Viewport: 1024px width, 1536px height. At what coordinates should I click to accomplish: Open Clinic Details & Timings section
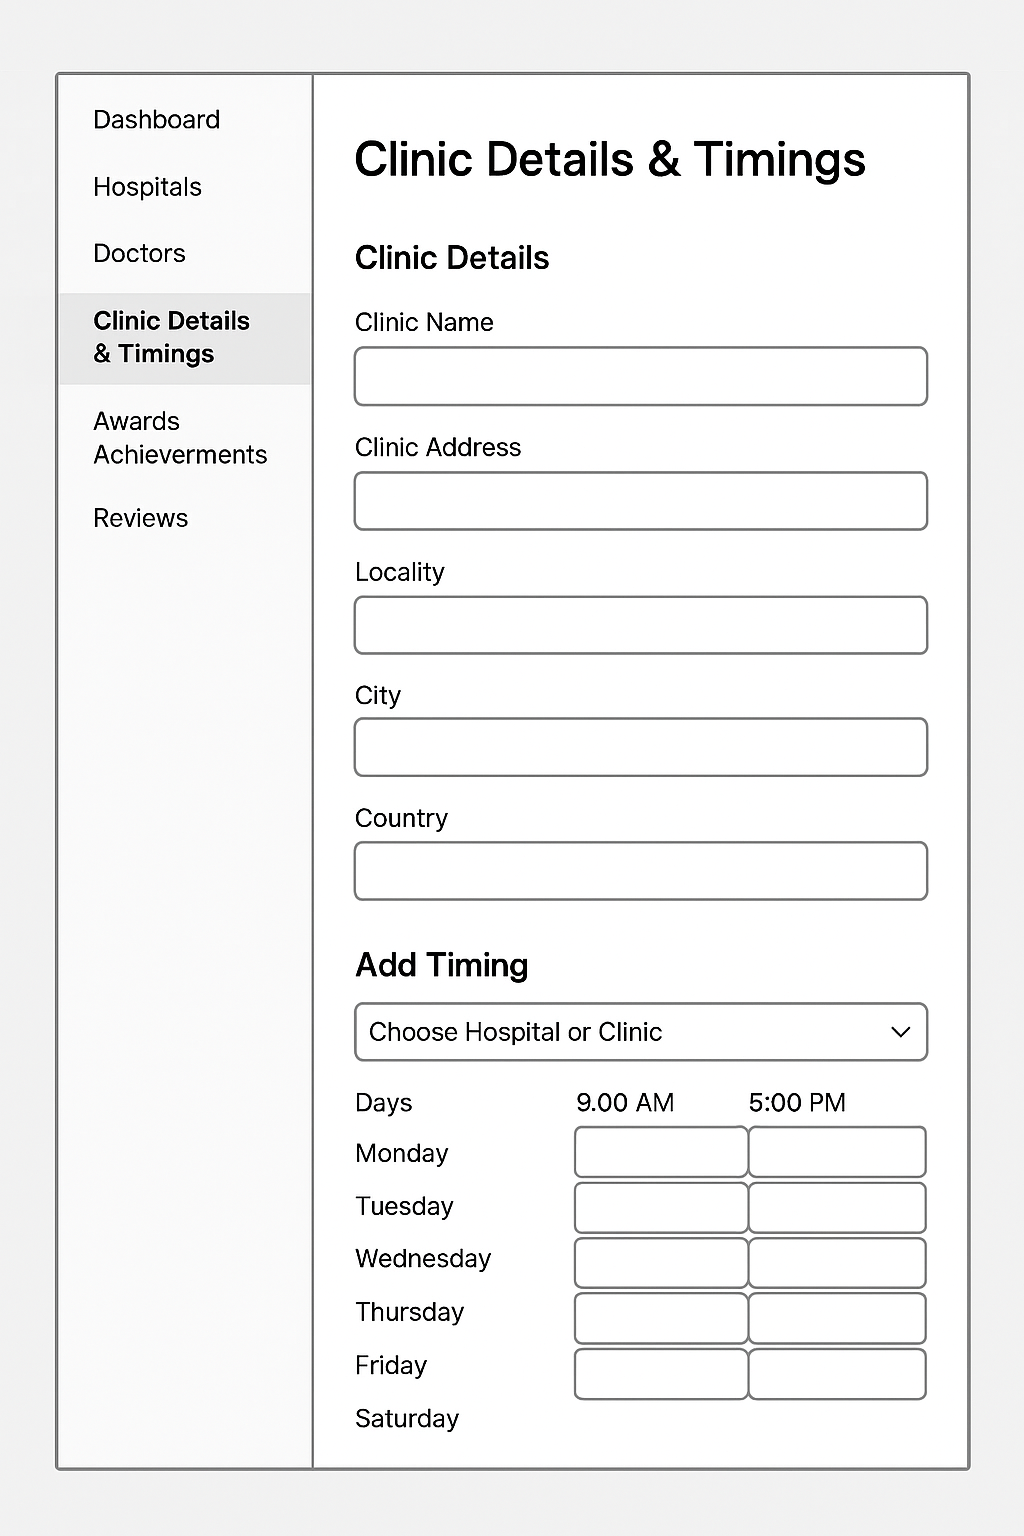(x=171, y=338)
